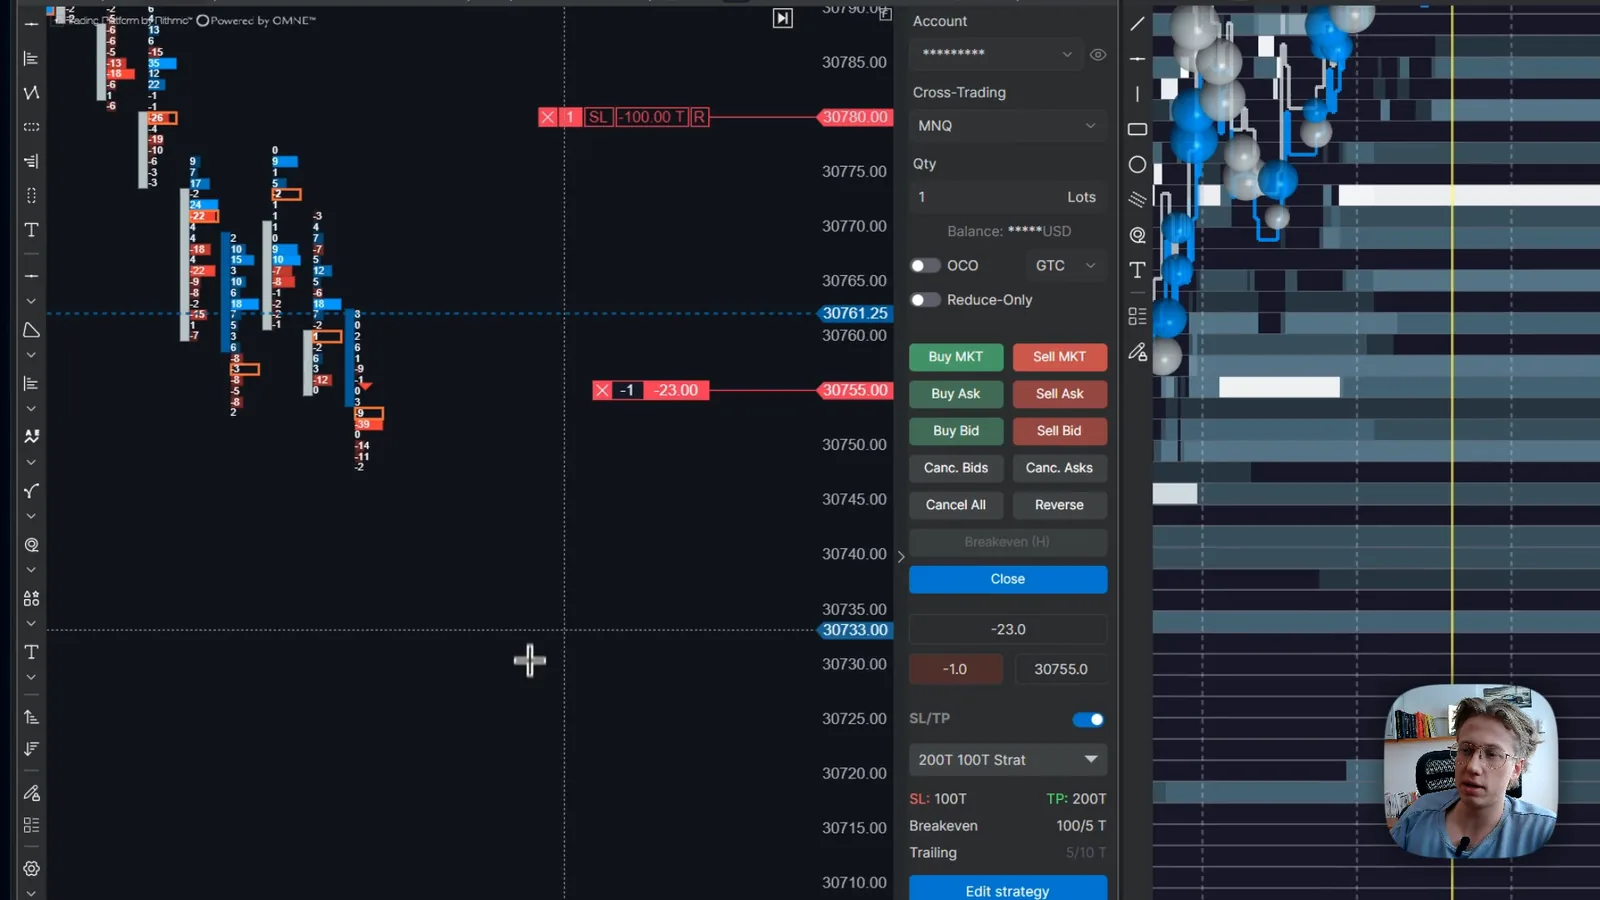Click the Edit strategy button
The width and height of the screenshot is (1600, 900).
[x=1008, y=889]
